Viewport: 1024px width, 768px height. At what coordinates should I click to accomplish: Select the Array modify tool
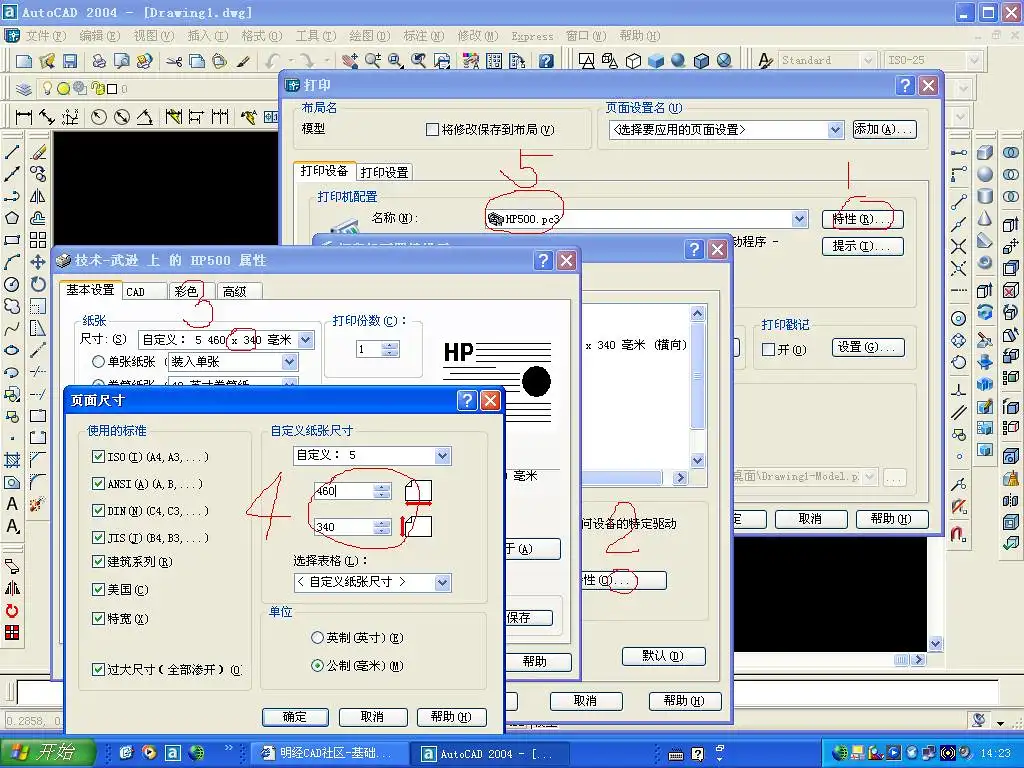(38, 240)
